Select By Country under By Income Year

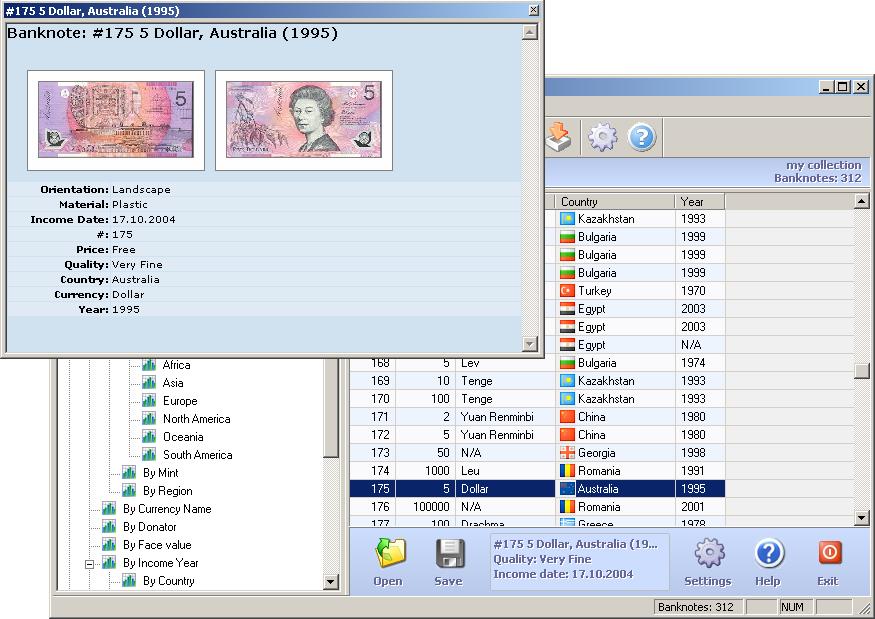point(169,581)
